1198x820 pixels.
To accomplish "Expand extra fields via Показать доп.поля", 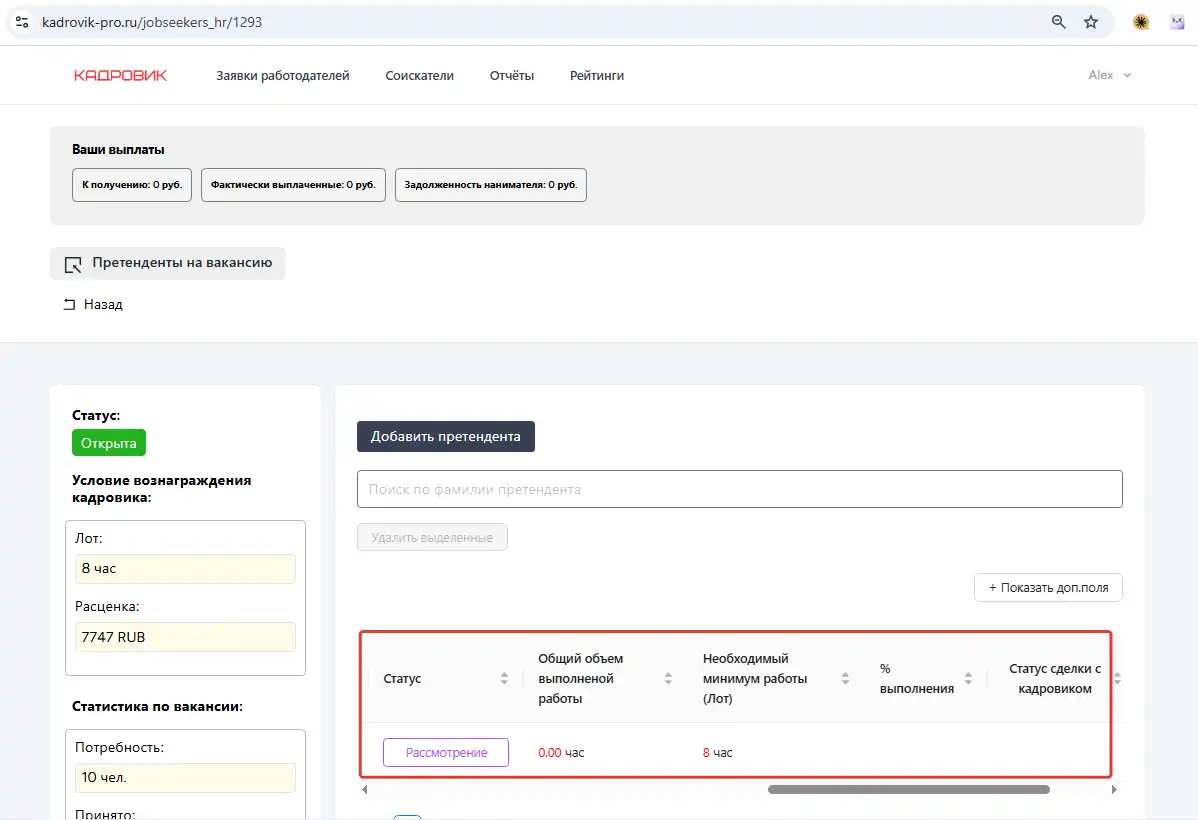I will 1048,588.
